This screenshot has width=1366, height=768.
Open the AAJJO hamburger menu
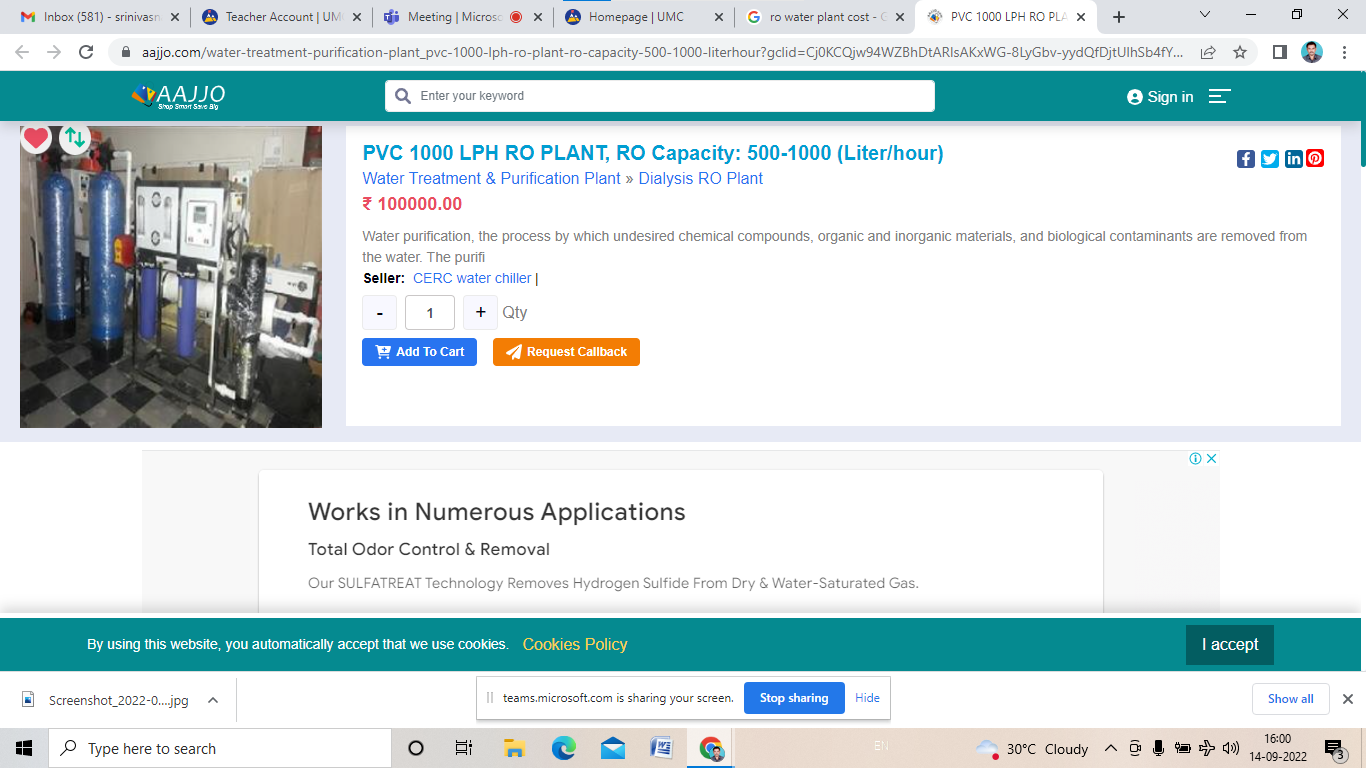[1219, 96]
